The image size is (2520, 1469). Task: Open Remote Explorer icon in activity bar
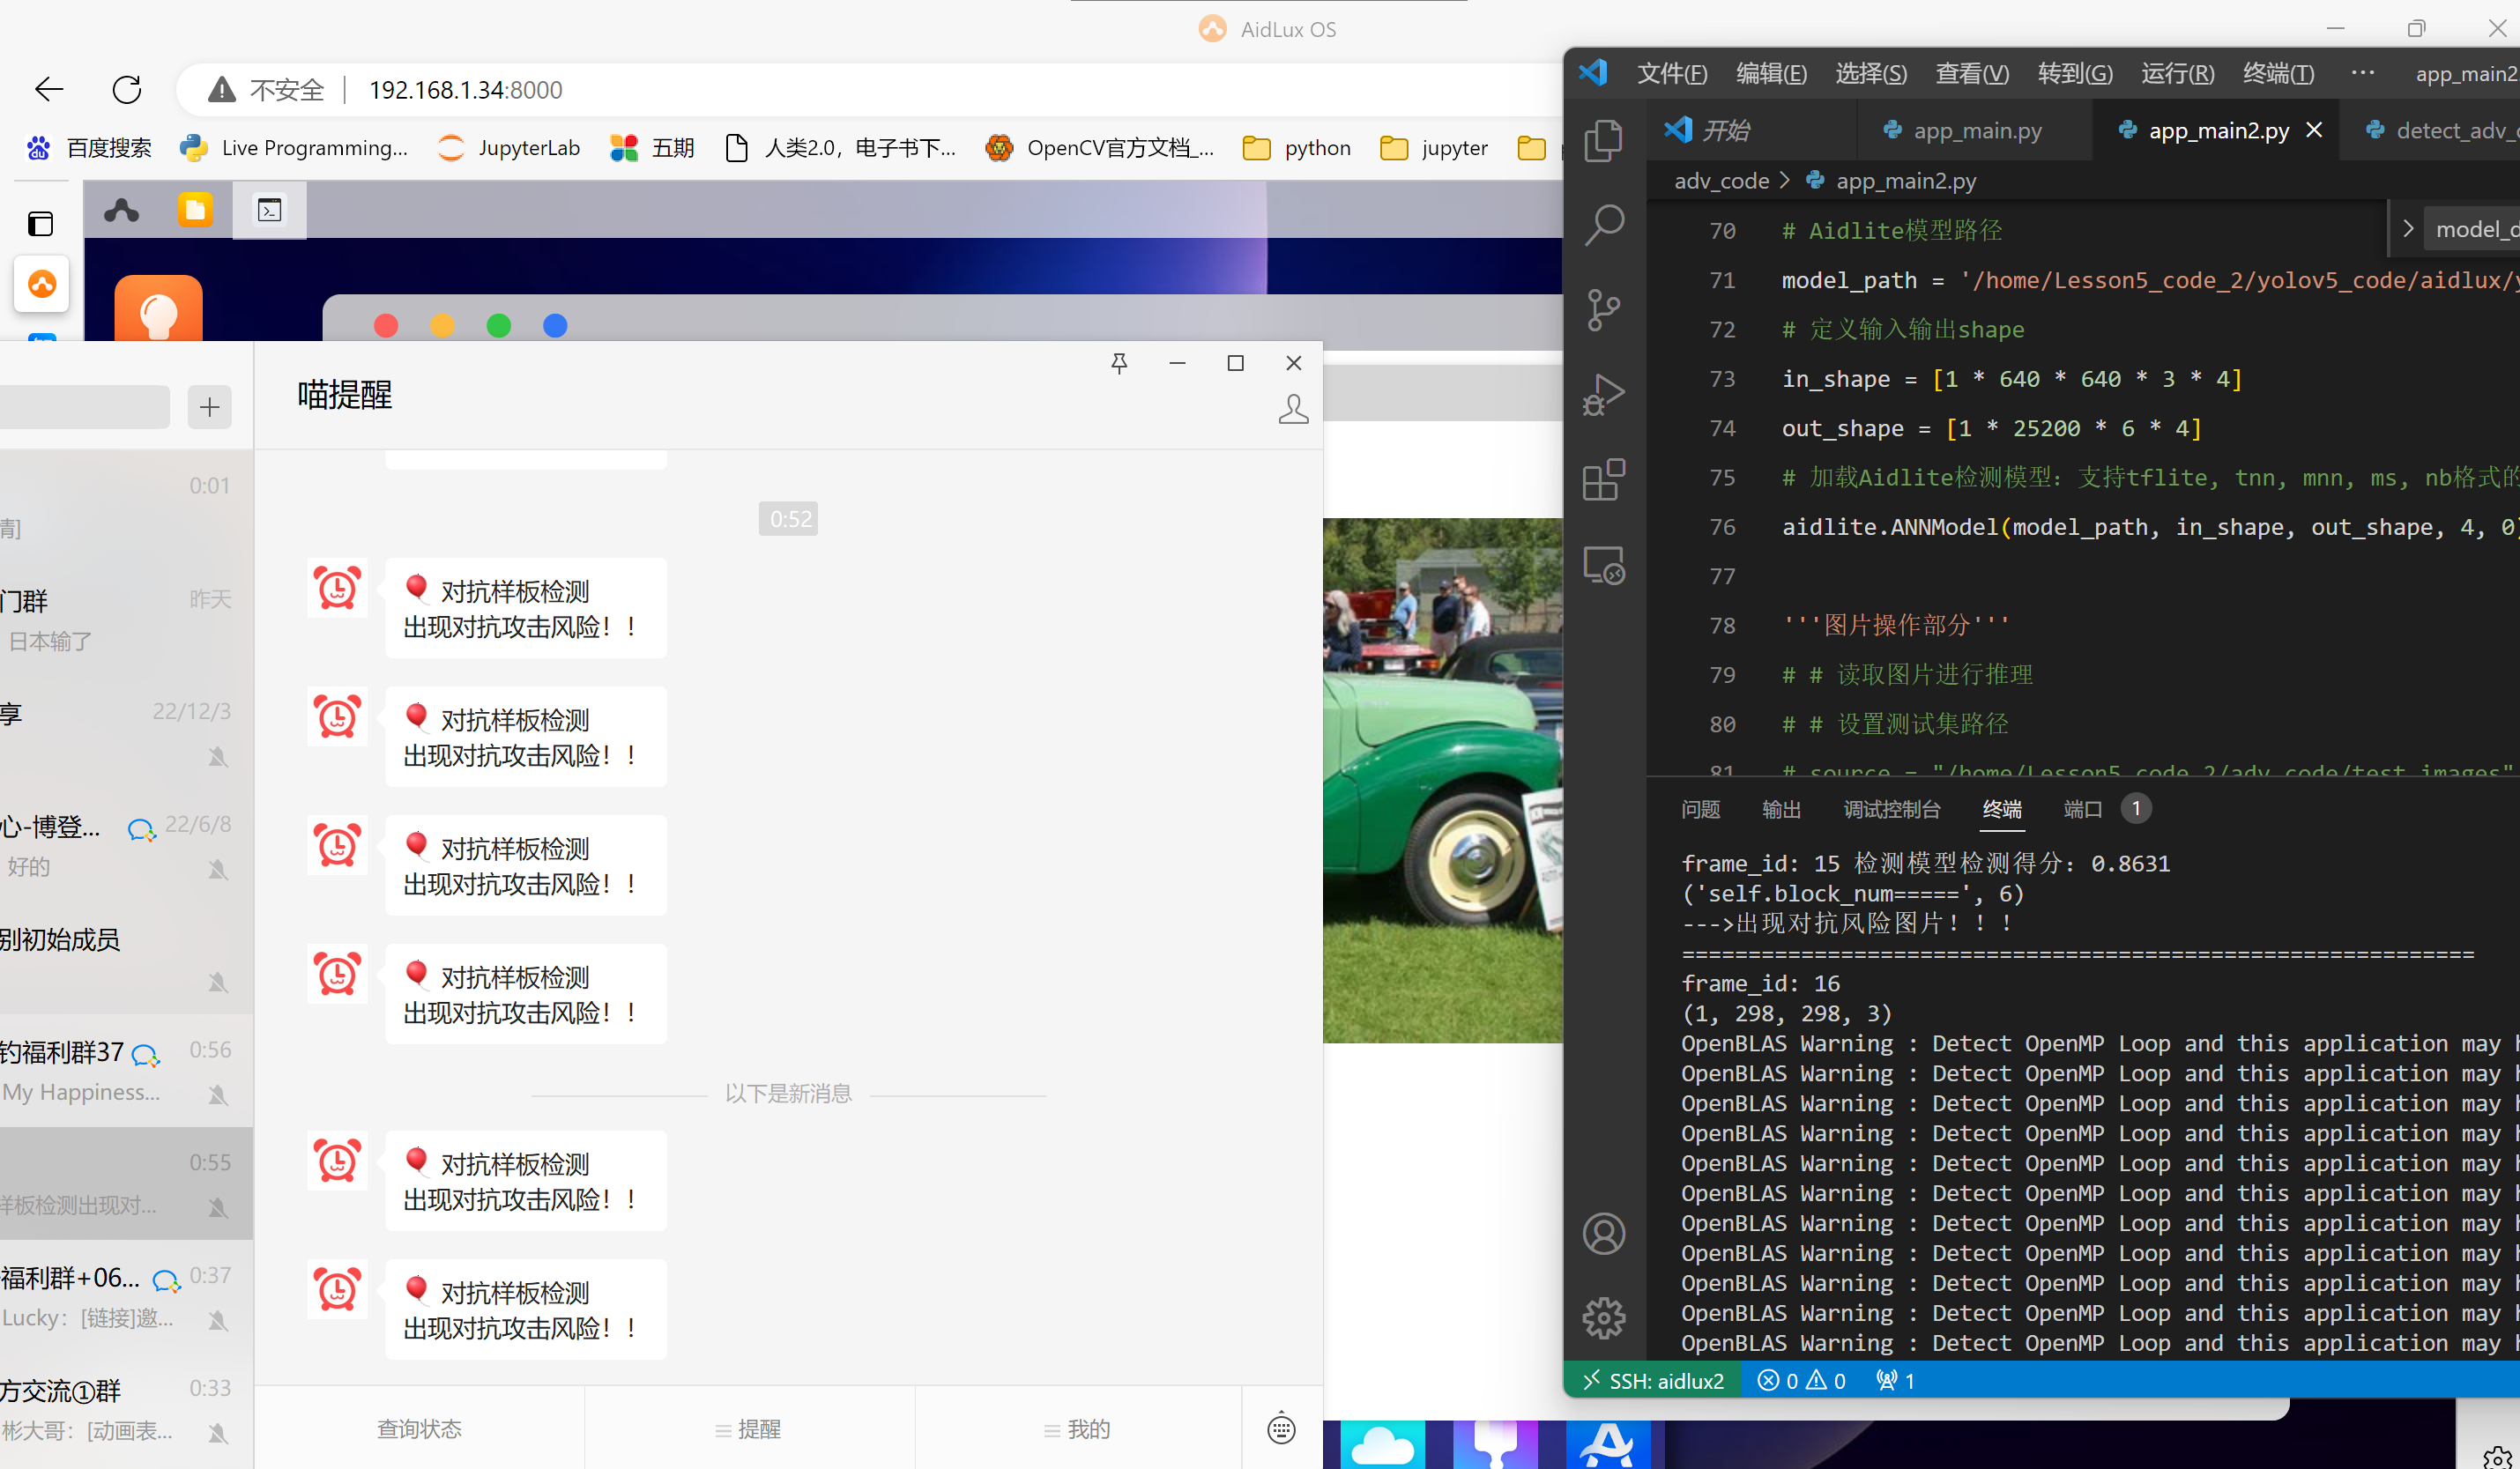pos(1604,565)
